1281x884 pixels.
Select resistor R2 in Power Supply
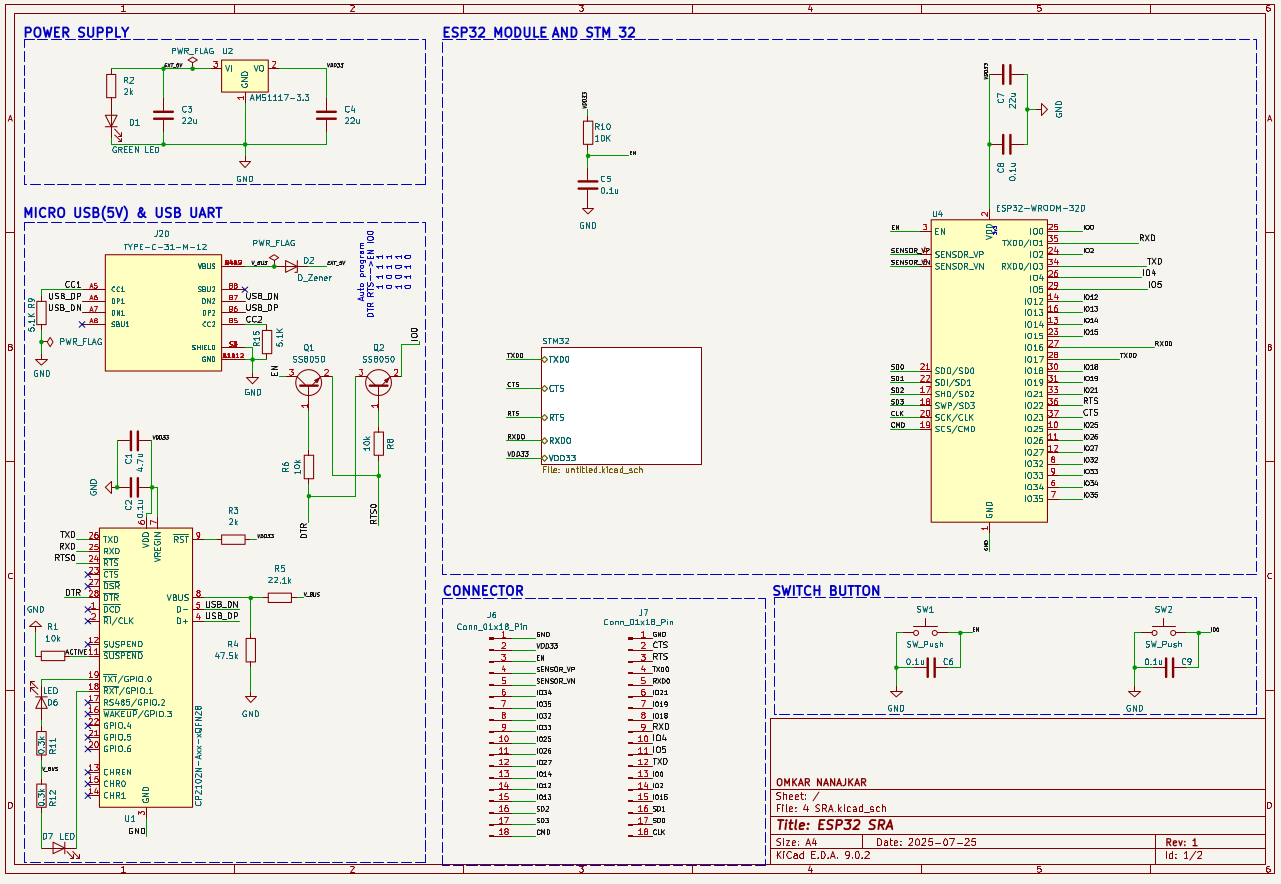tap(111, 86)
